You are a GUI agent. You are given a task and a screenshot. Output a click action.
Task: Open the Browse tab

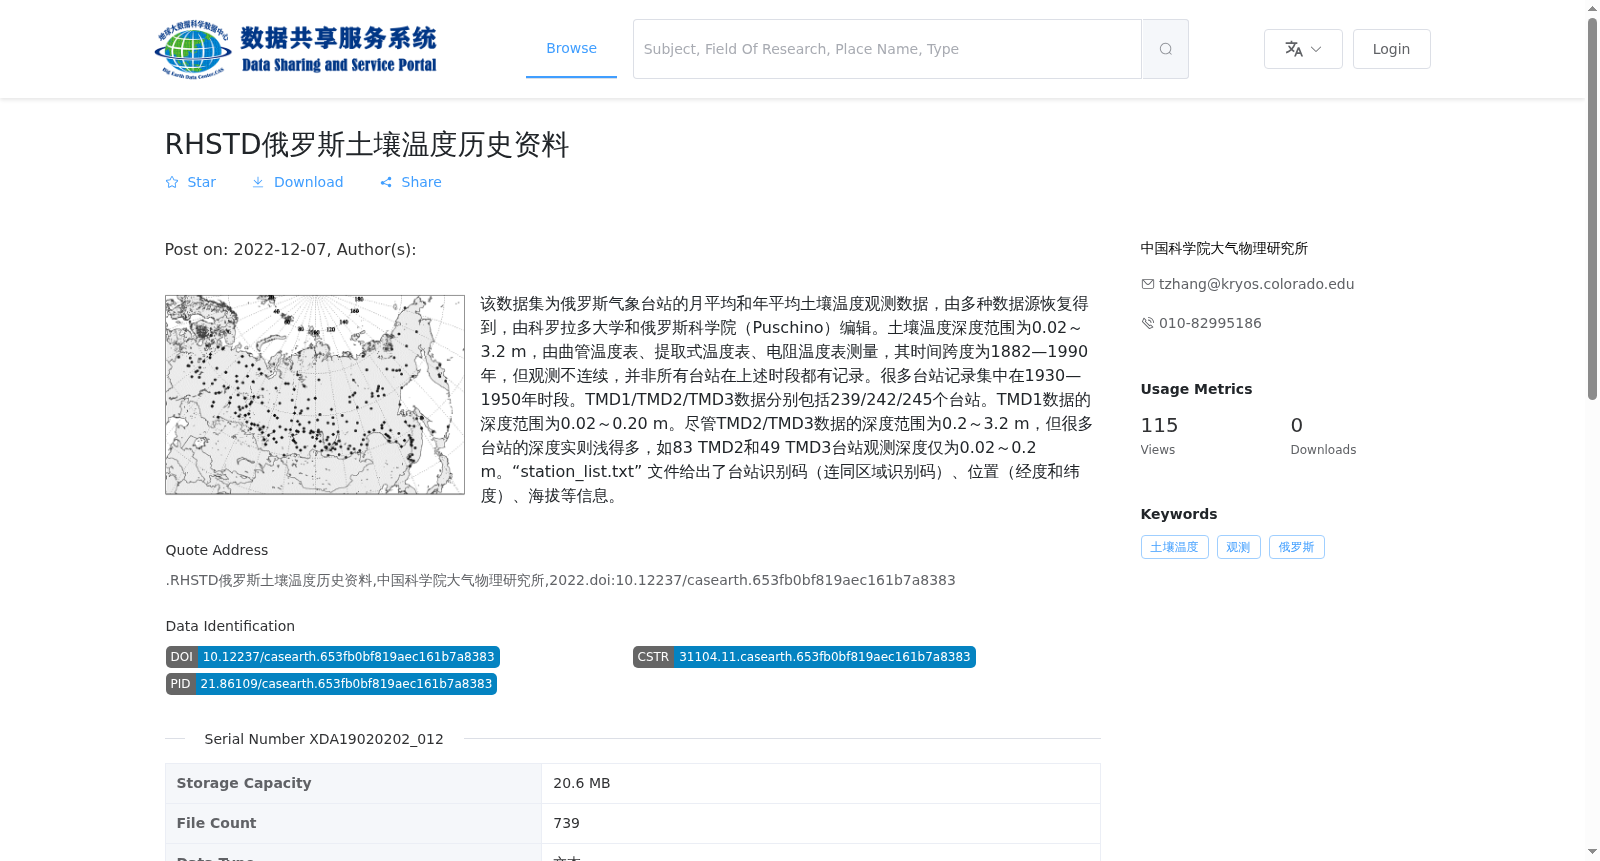click(571, 48)
